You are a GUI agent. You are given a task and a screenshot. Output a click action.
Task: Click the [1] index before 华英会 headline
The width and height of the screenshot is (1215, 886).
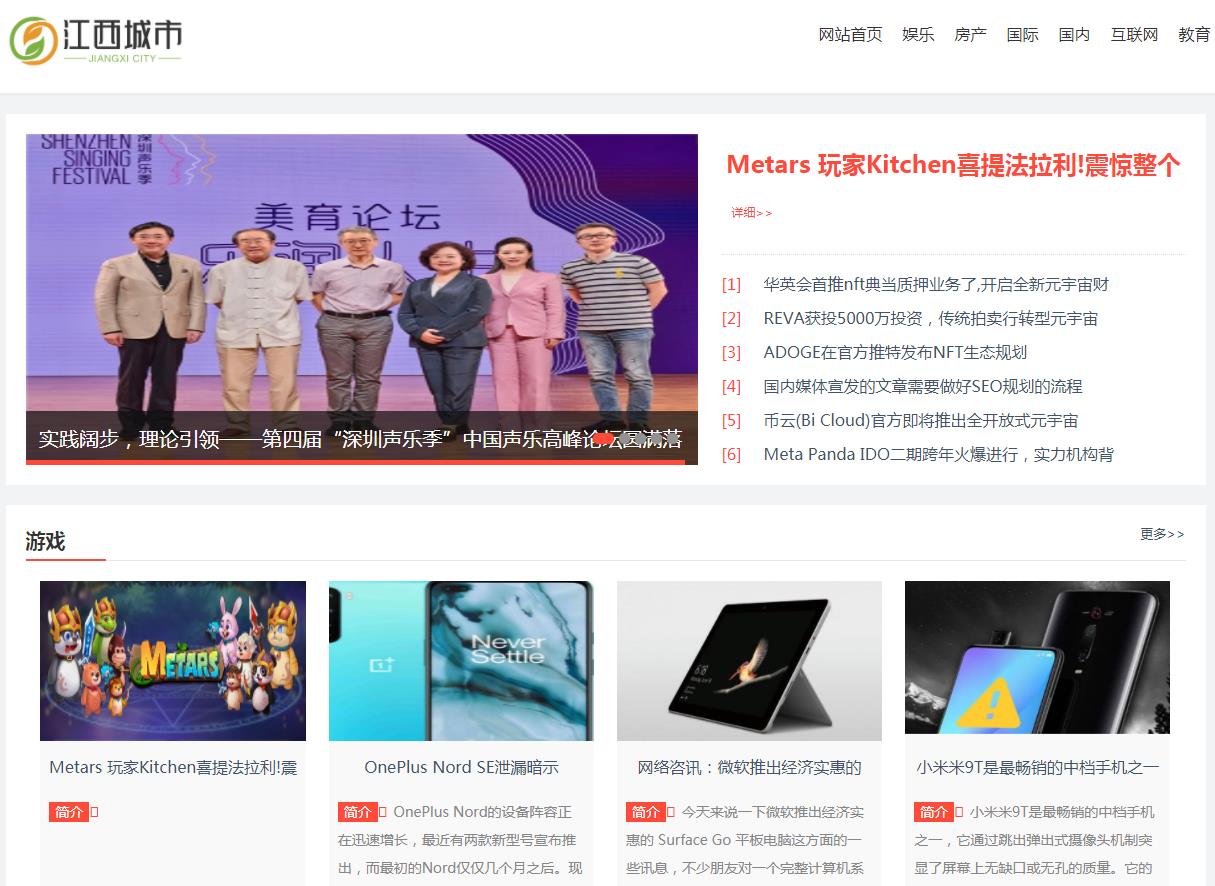point(732,285)
